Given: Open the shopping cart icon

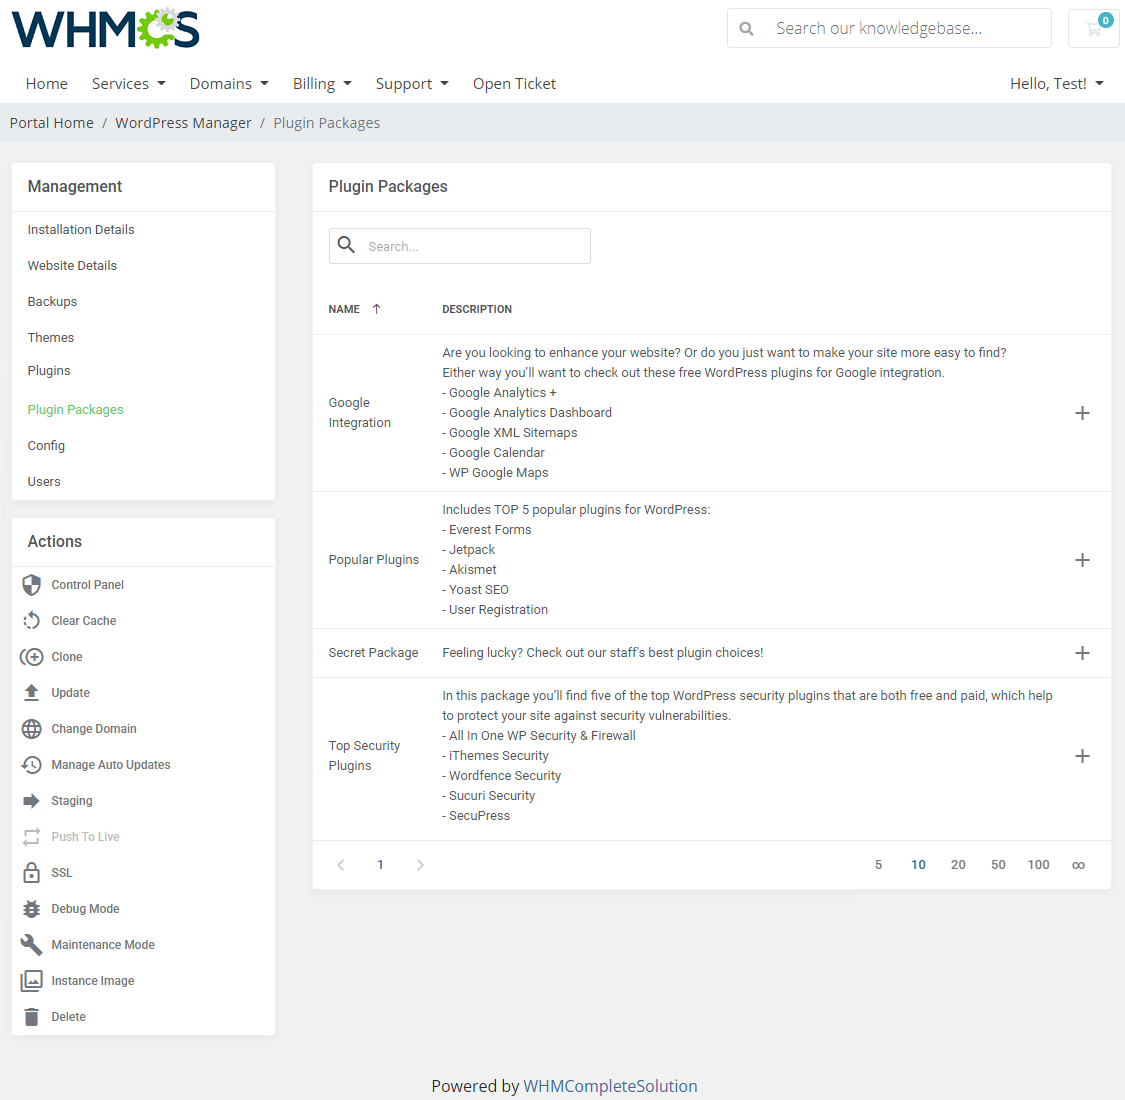Looking at the screenshot, I should (1091, 28).
